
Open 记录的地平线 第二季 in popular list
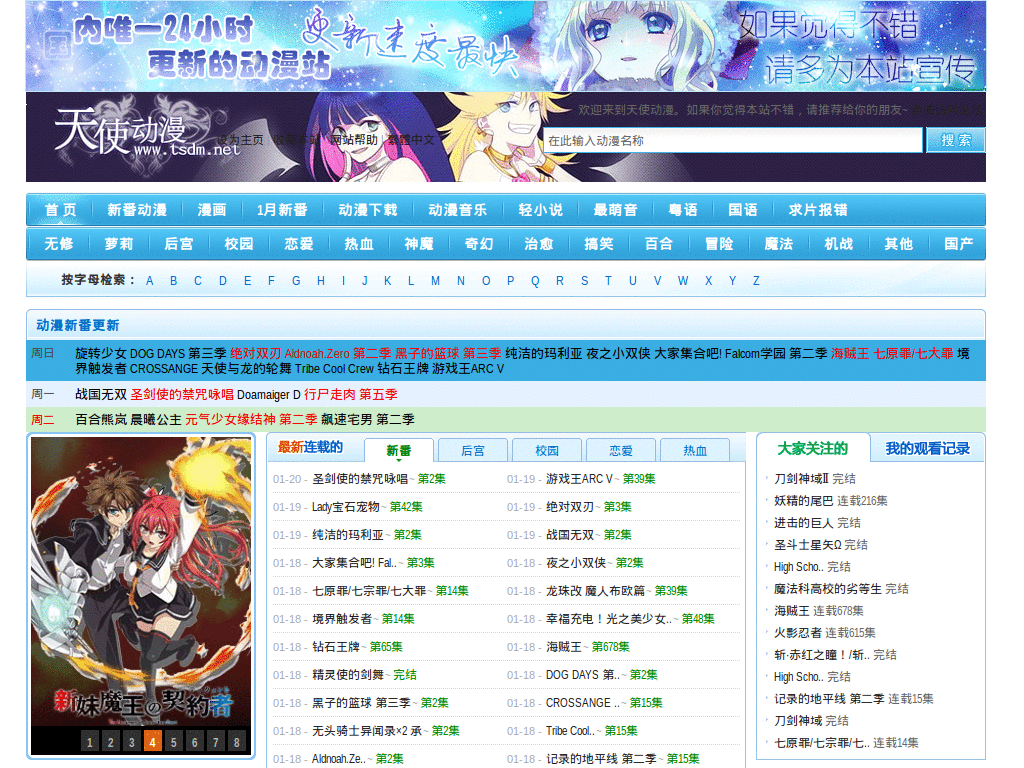click(x=829, y=699)
